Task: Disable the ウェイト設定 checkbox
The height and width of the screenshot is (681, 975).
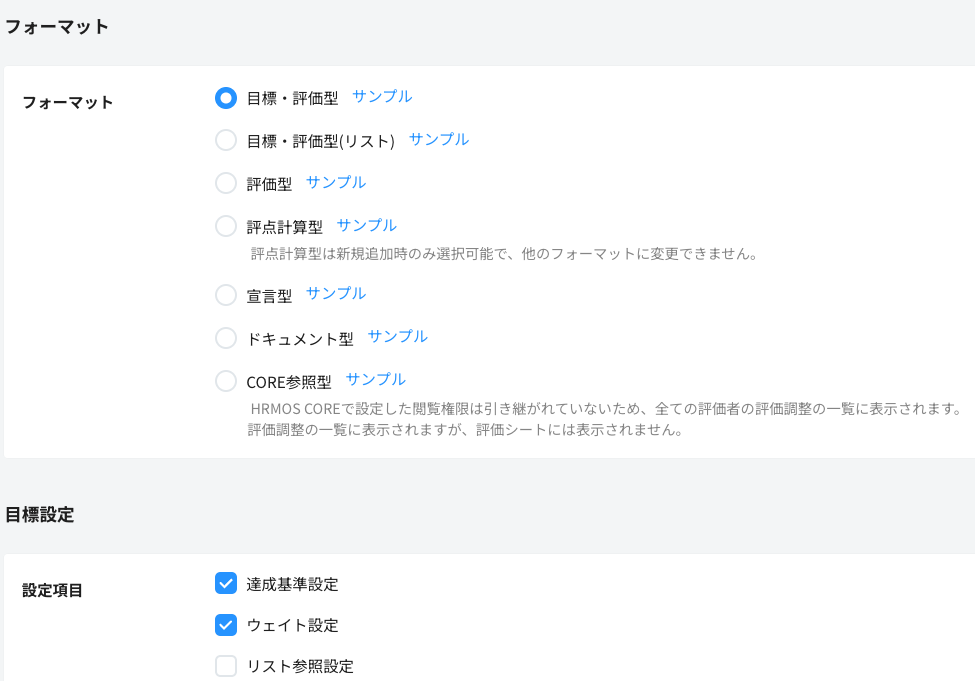Action: click(226, 625)
